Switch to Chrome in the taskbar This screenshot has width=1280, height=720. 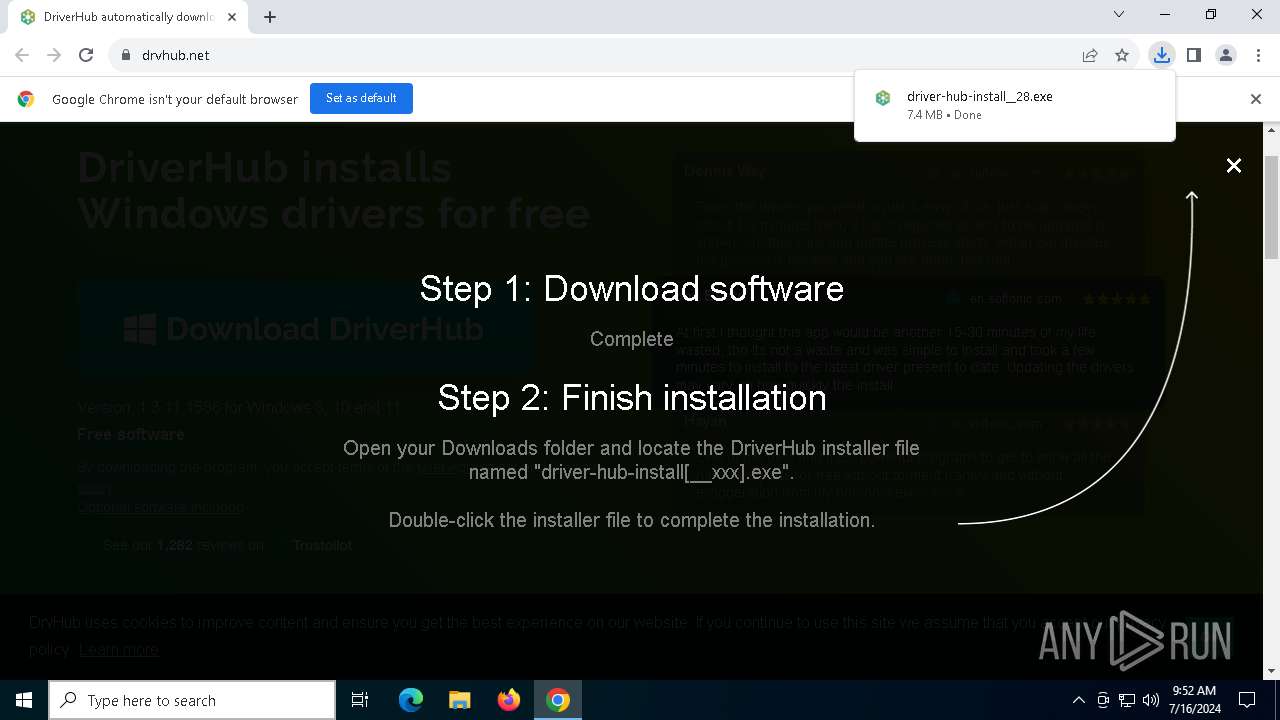click(558, 700)
